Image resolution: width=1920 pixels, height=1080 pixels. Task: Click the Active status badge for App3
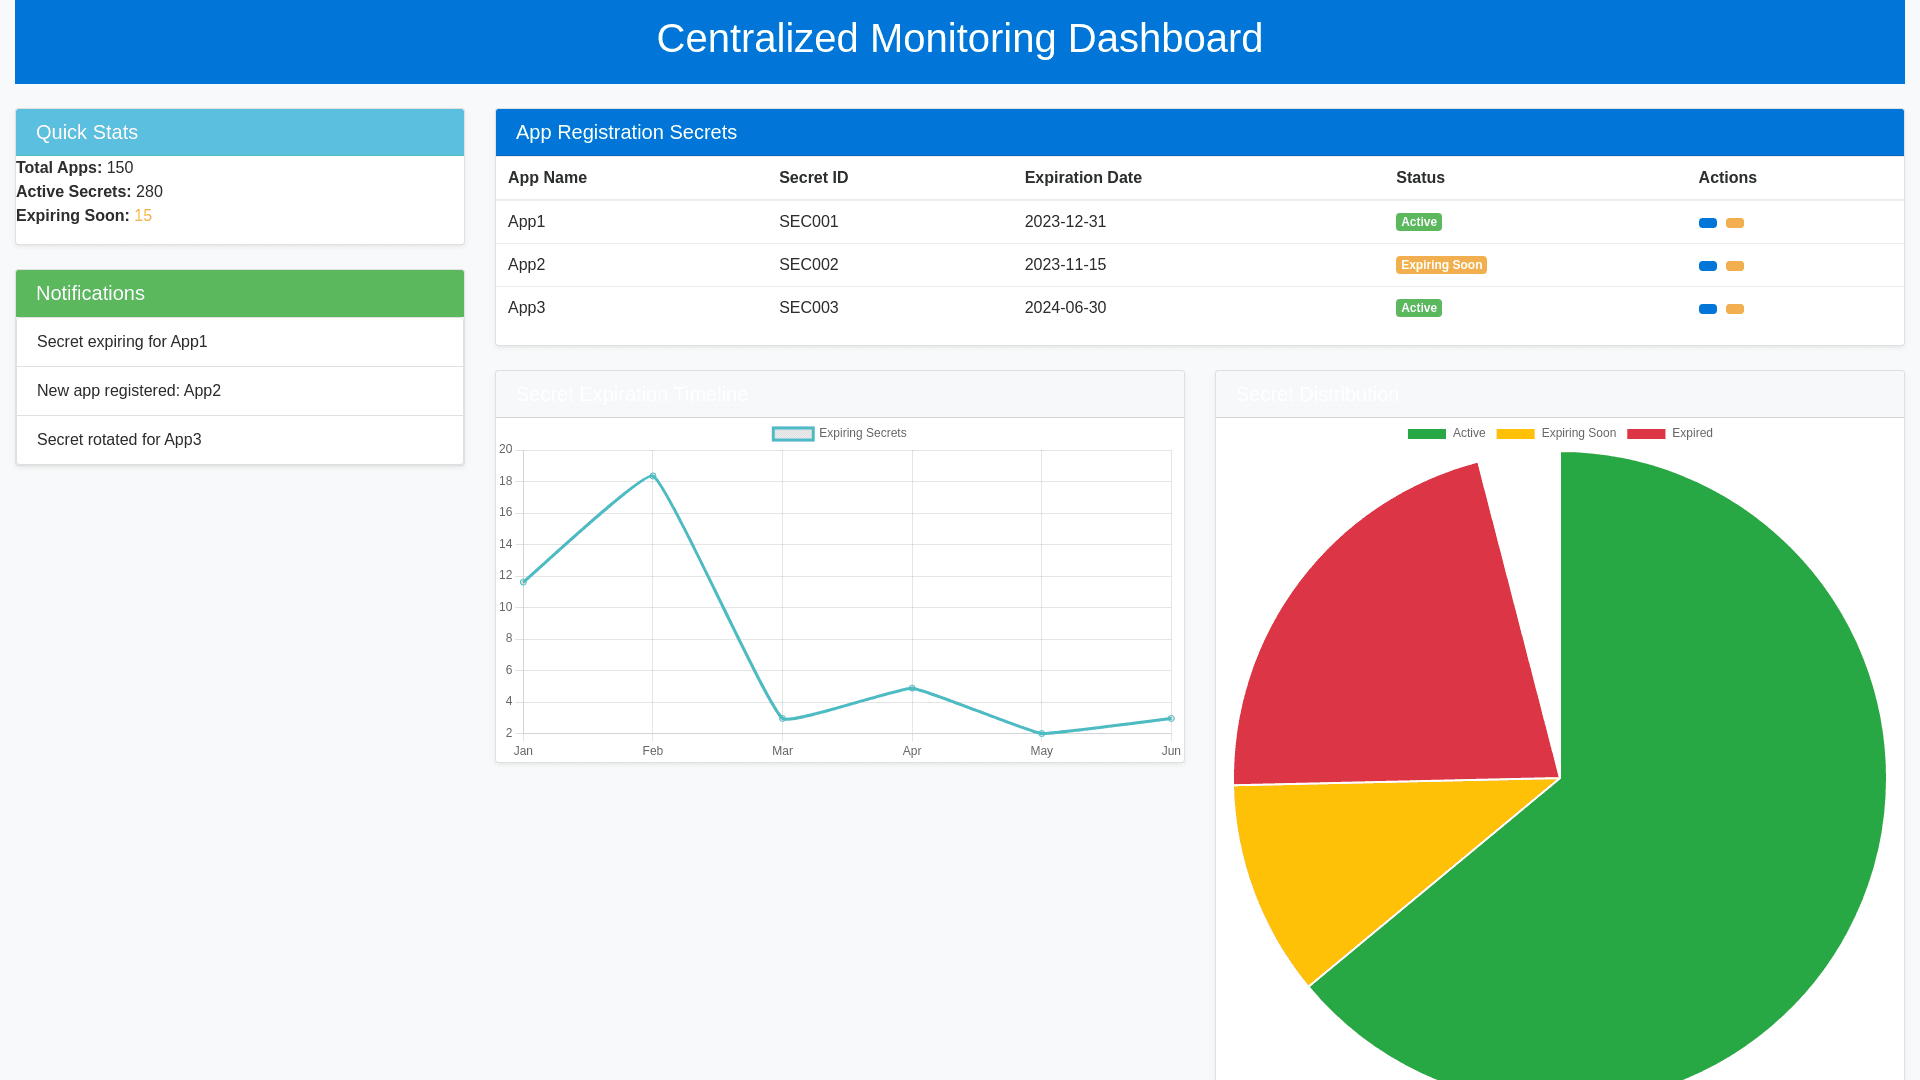coord(1419,308)
